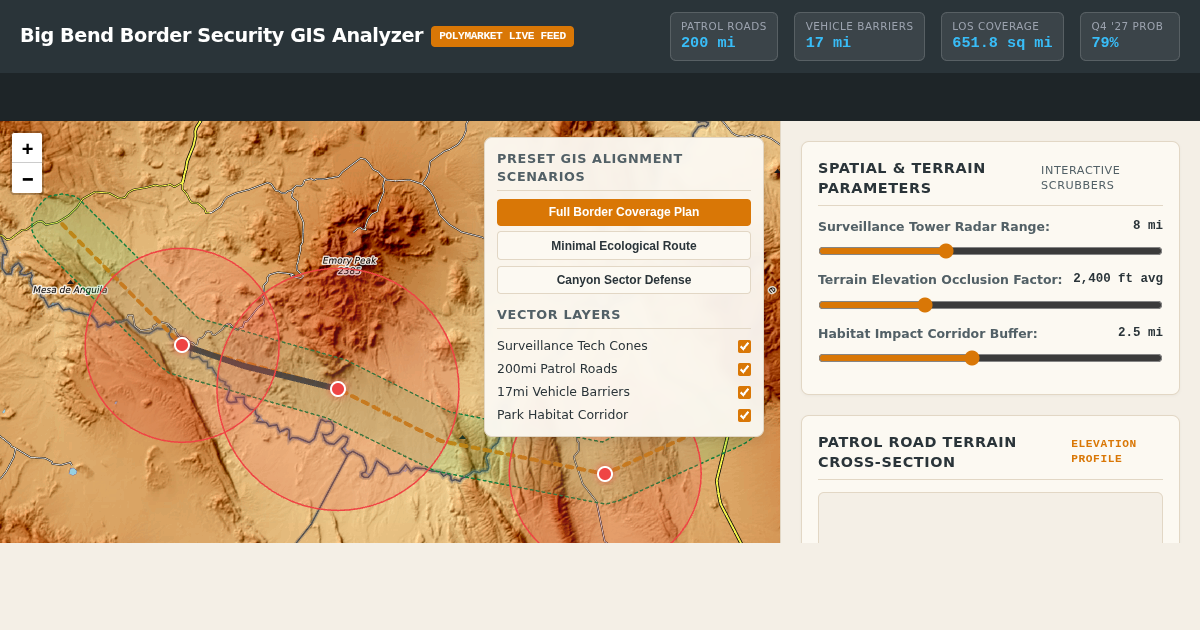1200x630 pixels.
Task: Click the Vehicle Barriers 17 mi stat card
Action: 859,36
